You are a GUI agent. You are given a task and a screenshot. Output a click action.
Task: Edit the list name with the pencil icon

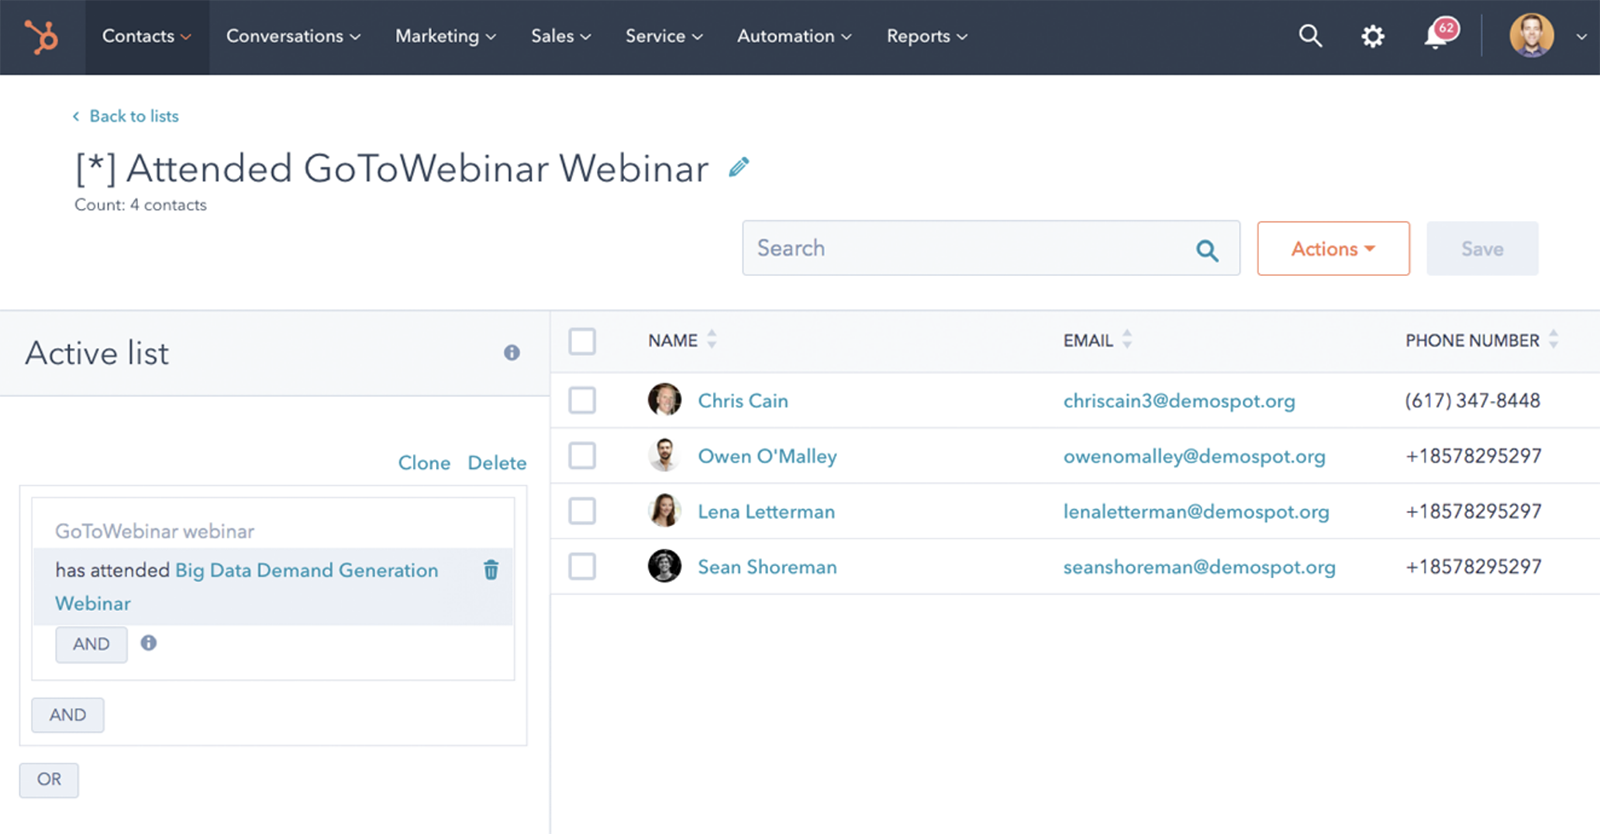click(739, 167)
